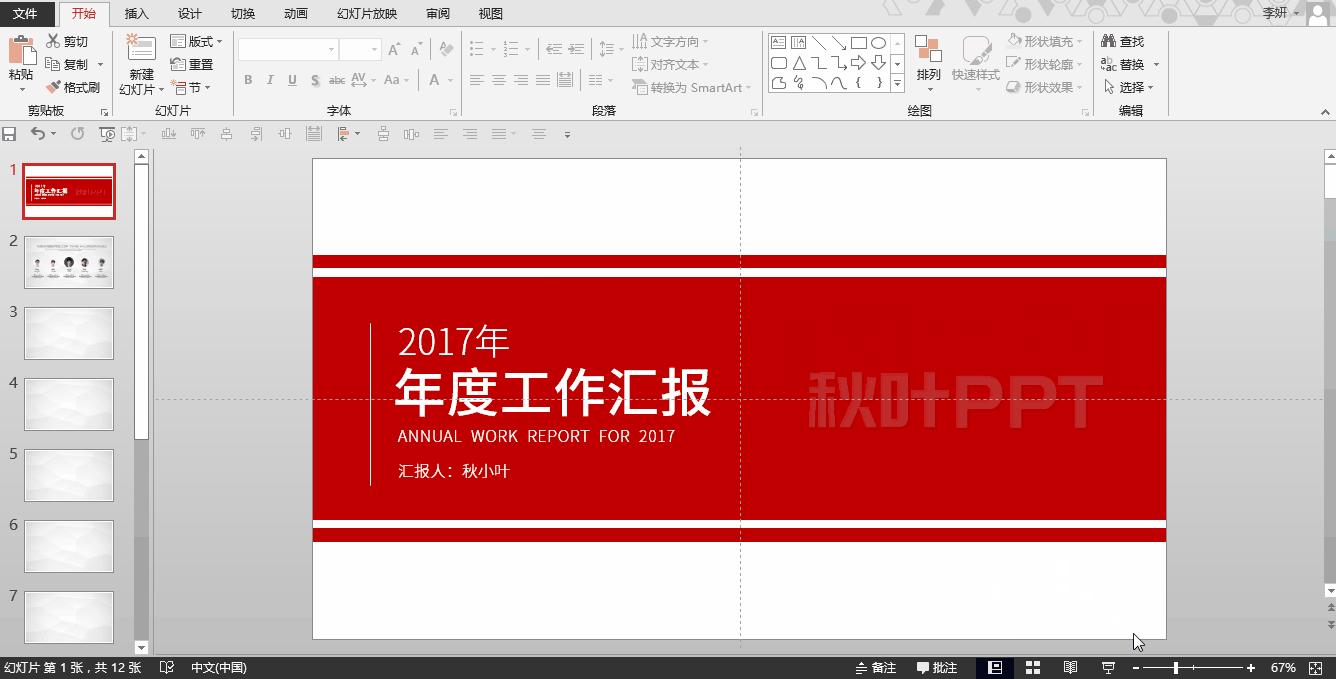Start Slide Show from the status bar
This screenshot has height=679, width=1336.
[x=1107, y=667]
